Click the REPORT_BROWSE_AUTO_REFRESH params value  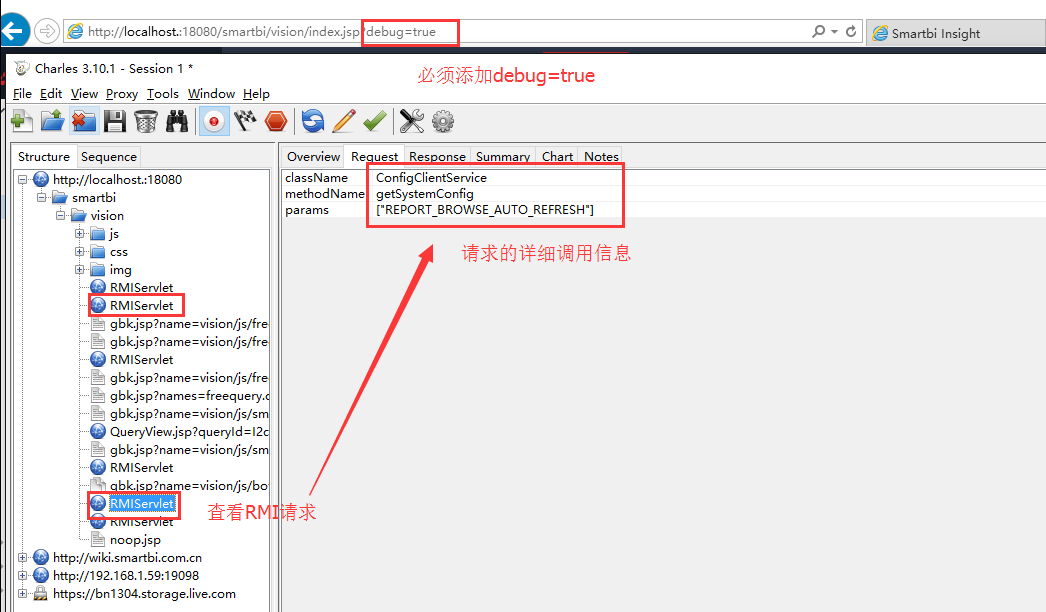coord(484,210)
